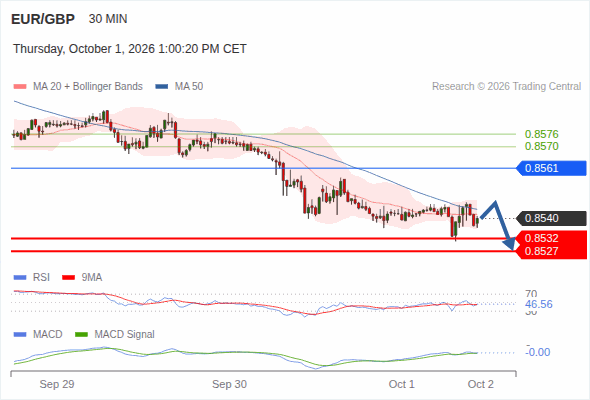Click the RSI blue legend swatch

[20, 278]
